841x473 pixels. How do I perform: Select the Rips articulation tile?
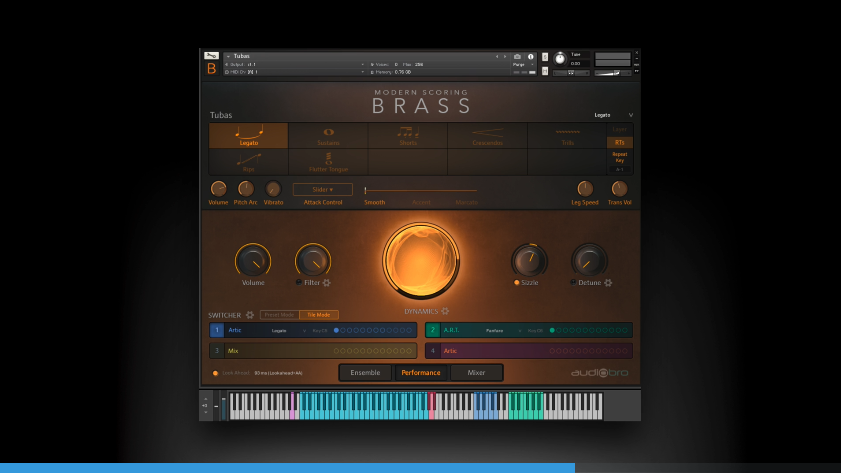(248, 162)
